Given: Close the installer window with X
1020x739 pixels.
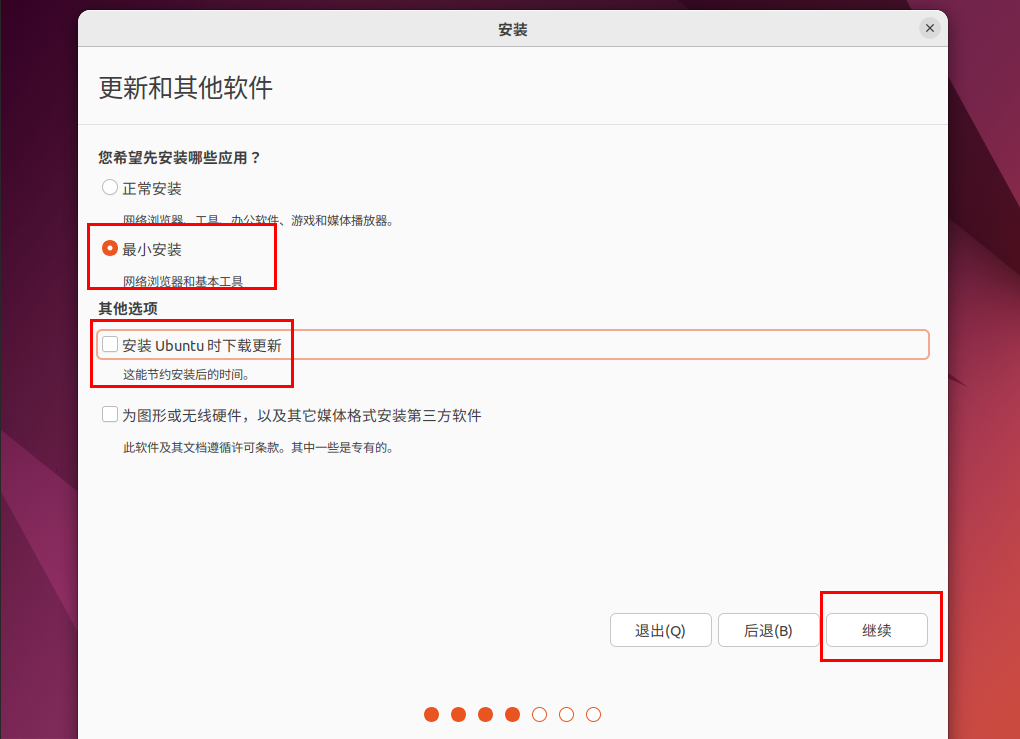Looking at the screenshot, I should pyautogui.click(x=930, y=28).
